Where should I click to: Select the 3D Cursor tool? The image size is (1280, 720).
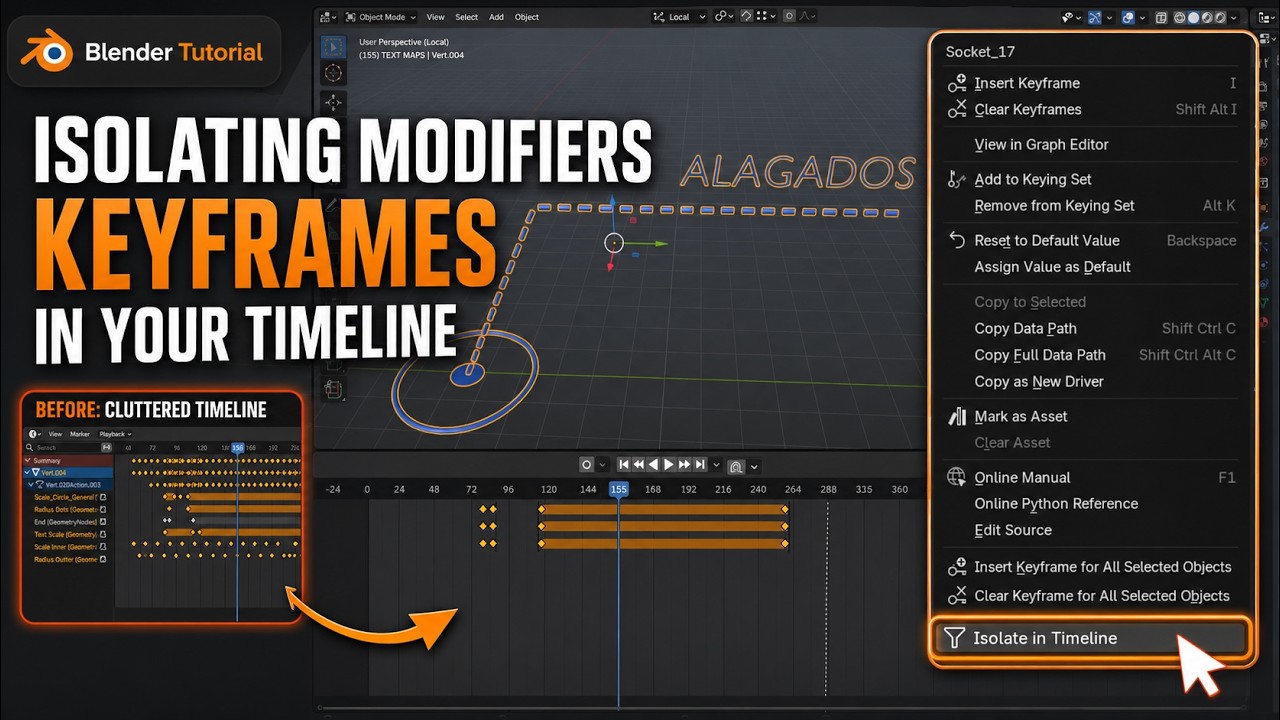coord(333,74)
